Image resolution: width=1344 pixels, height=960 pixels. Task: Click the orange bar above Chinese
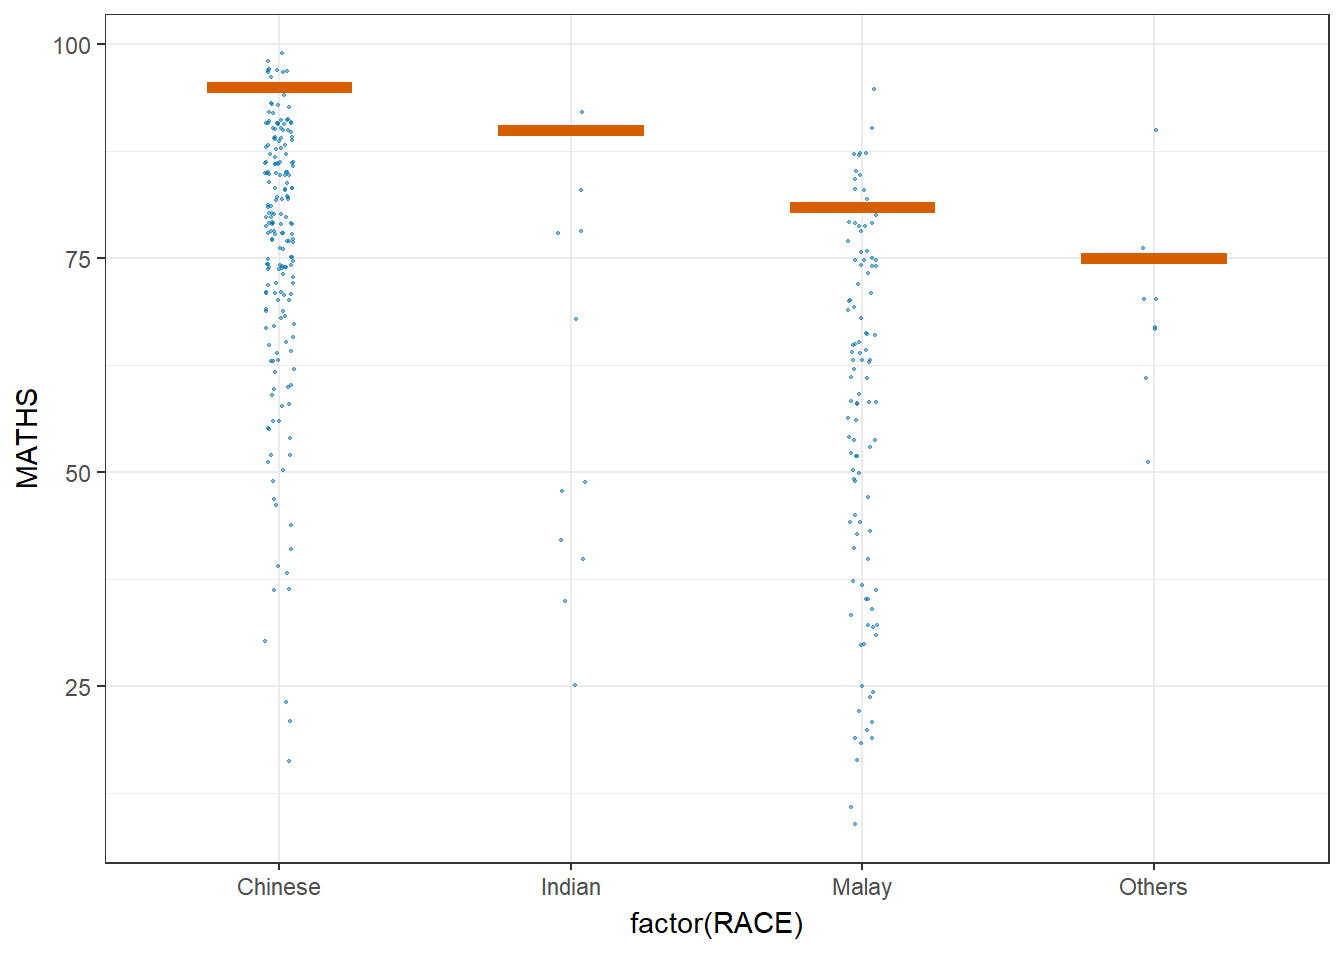click(x=279, y=88)
